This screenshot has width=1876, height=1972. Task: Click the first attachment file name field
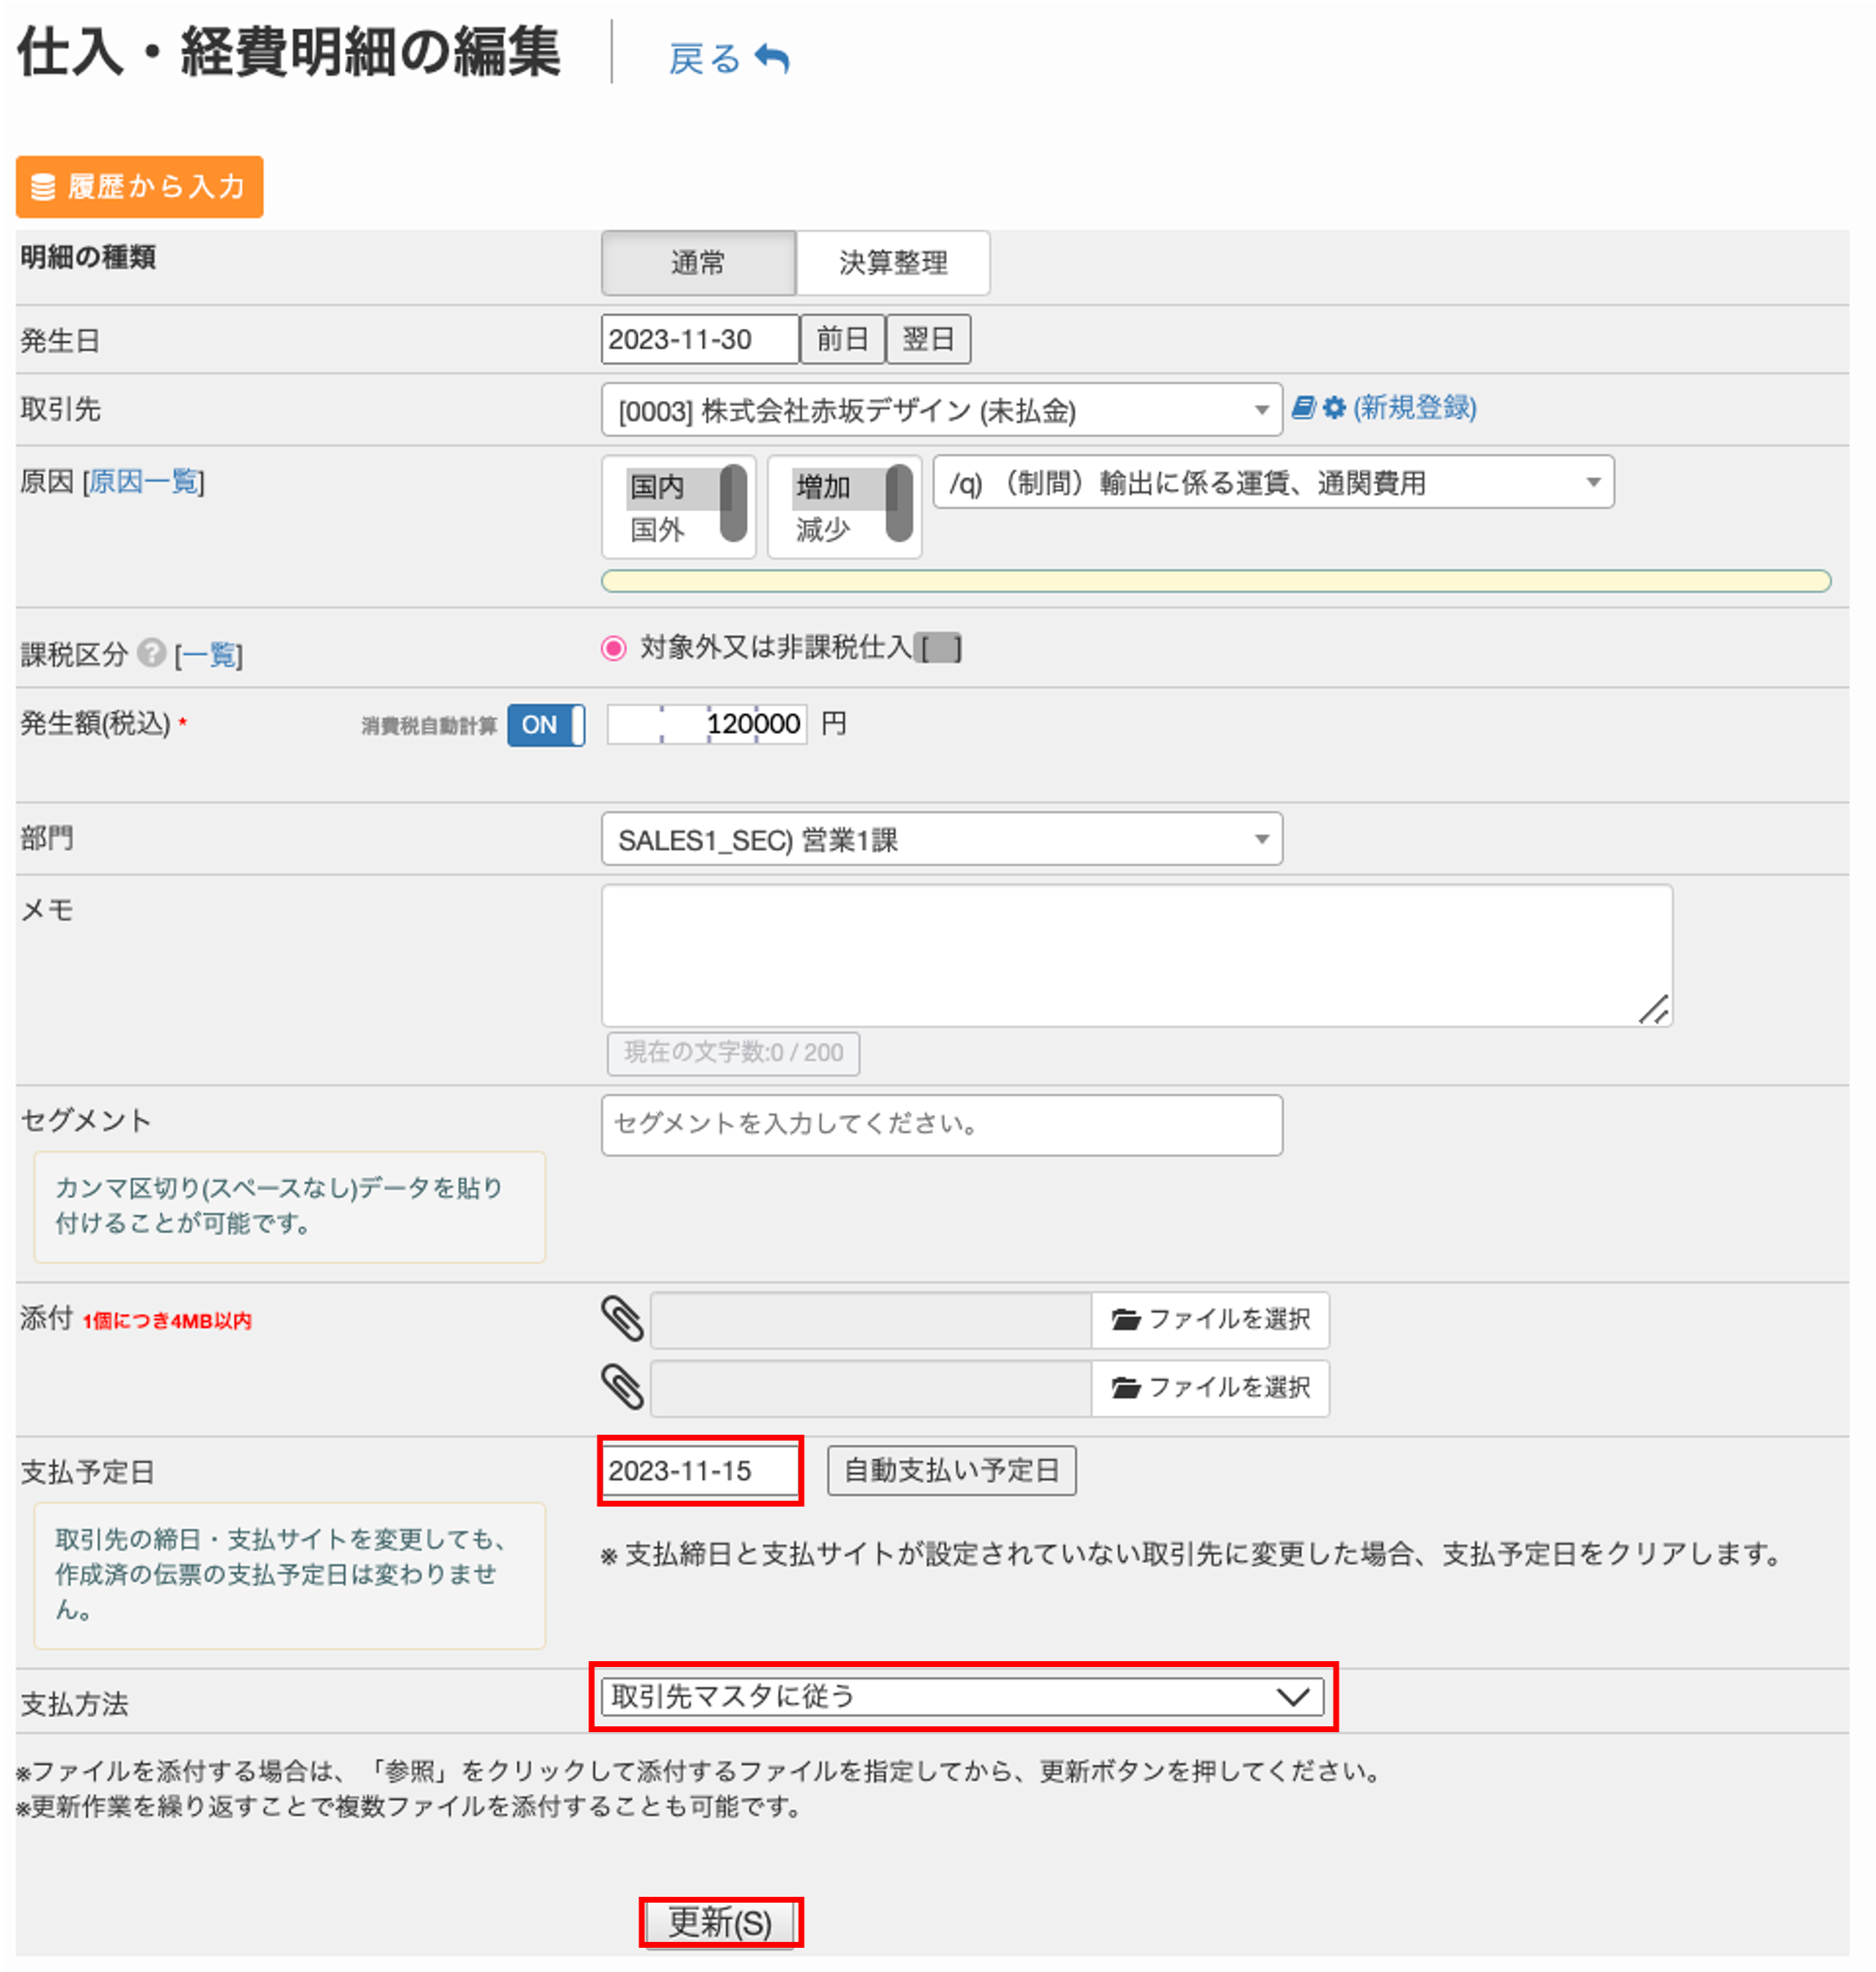pyautogui.click(x=871, y=1320)
